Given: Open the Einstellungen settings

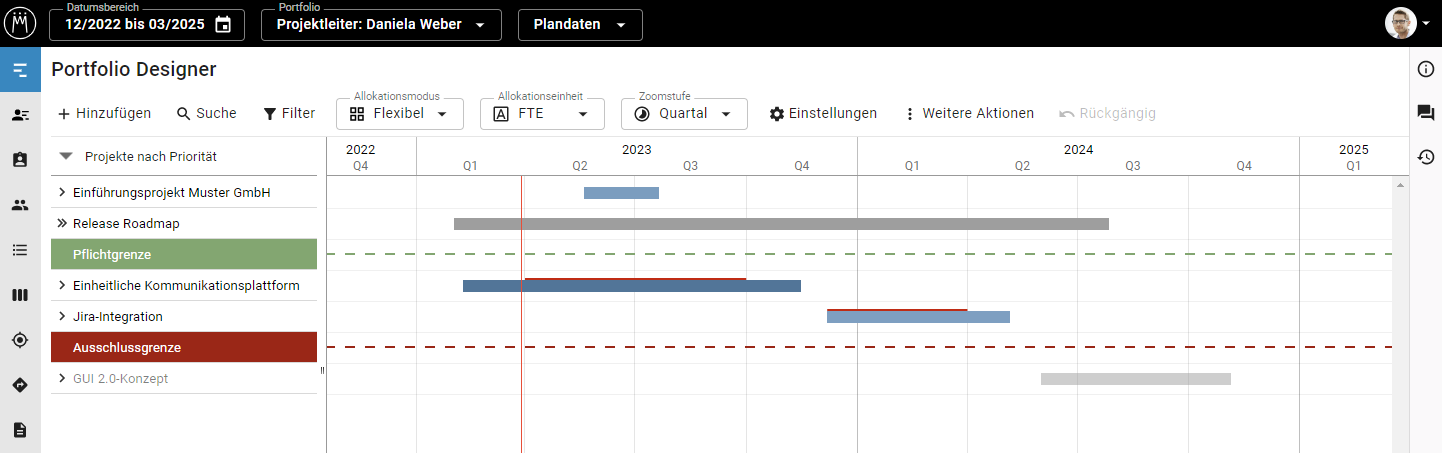Looking at the screenshot, I should click(823, 114).
